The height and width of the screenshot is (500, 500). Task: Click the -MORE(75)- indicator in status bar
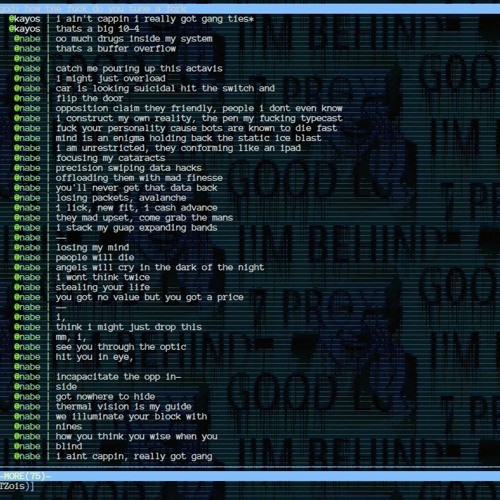click(x=25, y=476)
